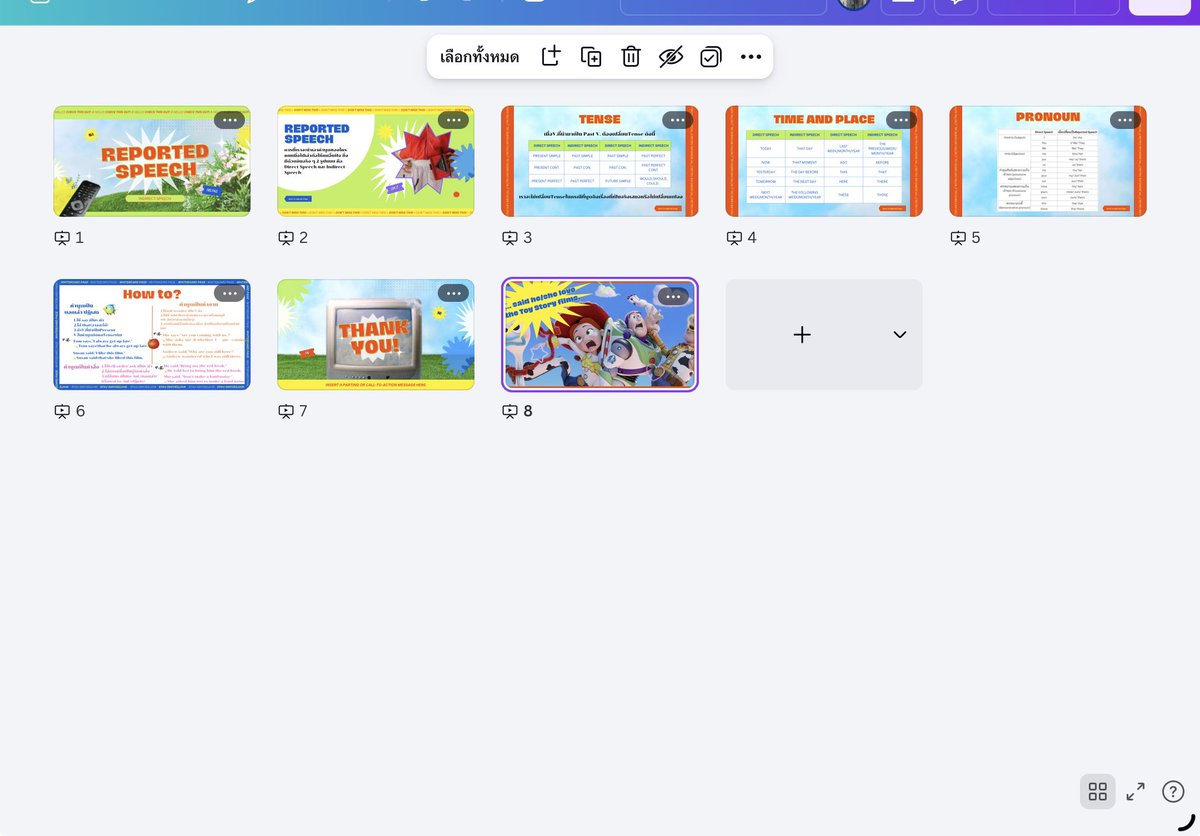Open presenter notes icon beside page 1
The width and height of the screenshot is (1200, 836).
click(x=62, y=238)
